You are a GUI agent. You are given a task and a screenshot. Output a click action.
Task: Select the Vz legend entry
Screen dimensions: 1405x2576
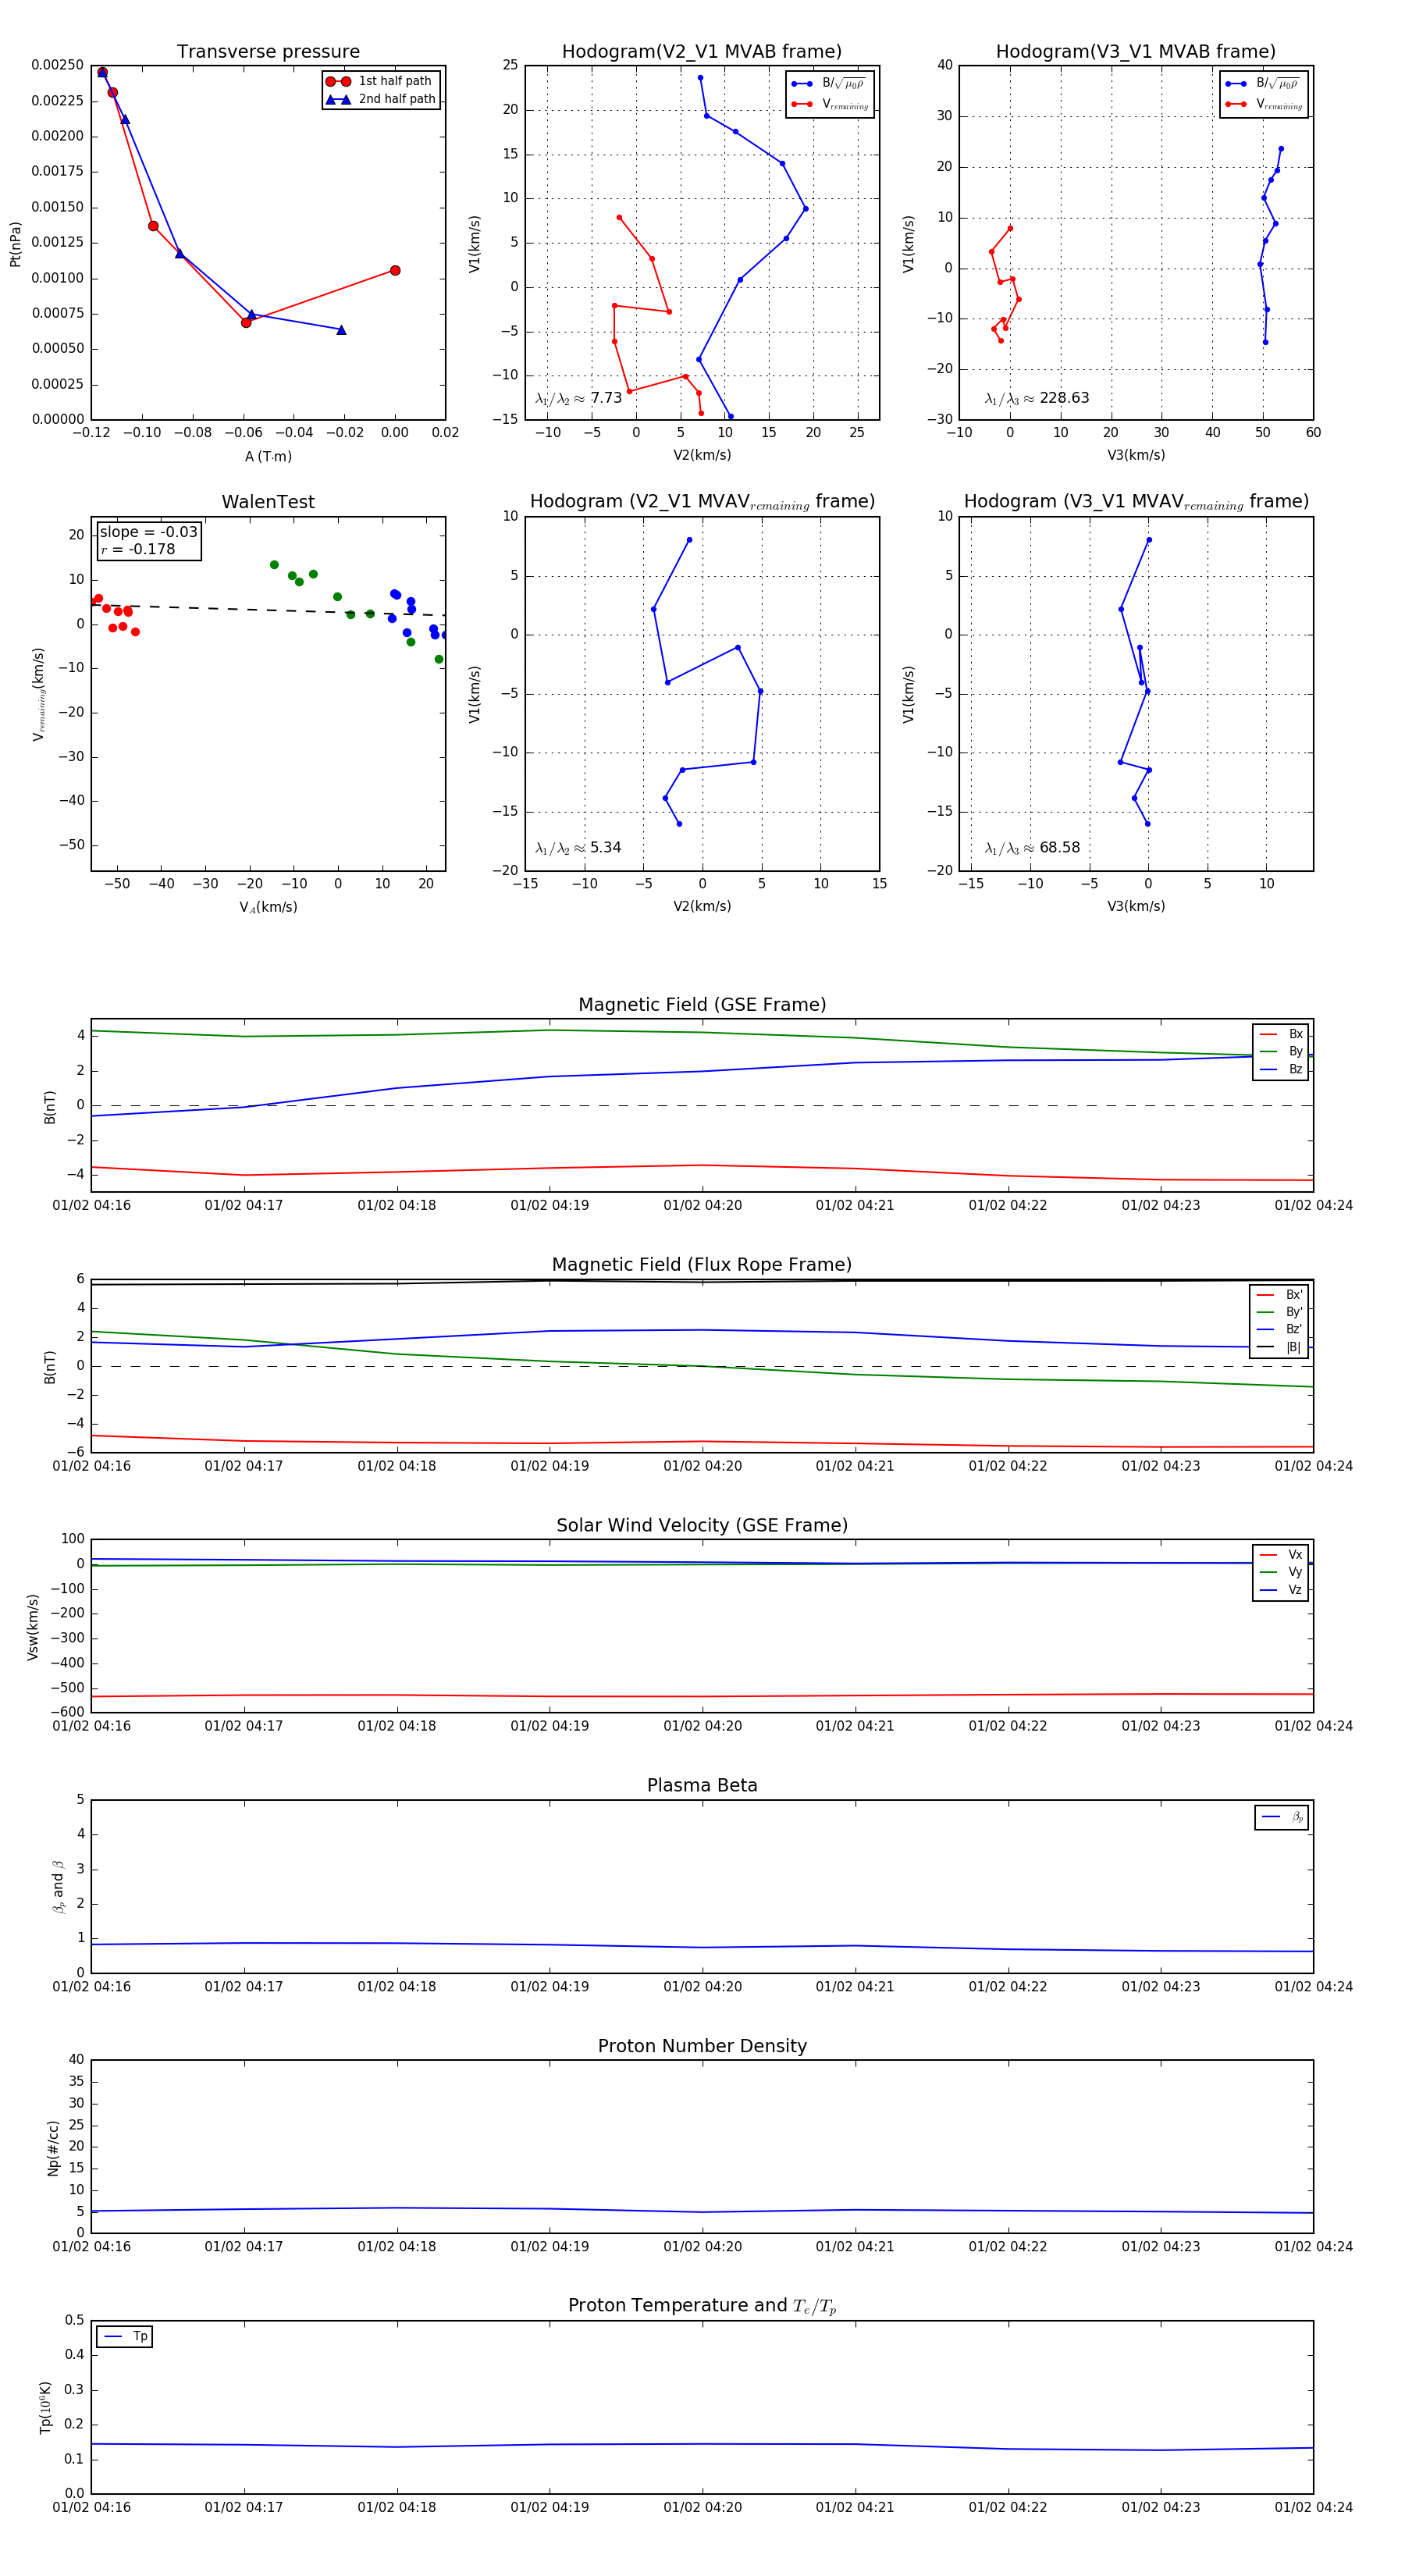pos(1282,1590)
